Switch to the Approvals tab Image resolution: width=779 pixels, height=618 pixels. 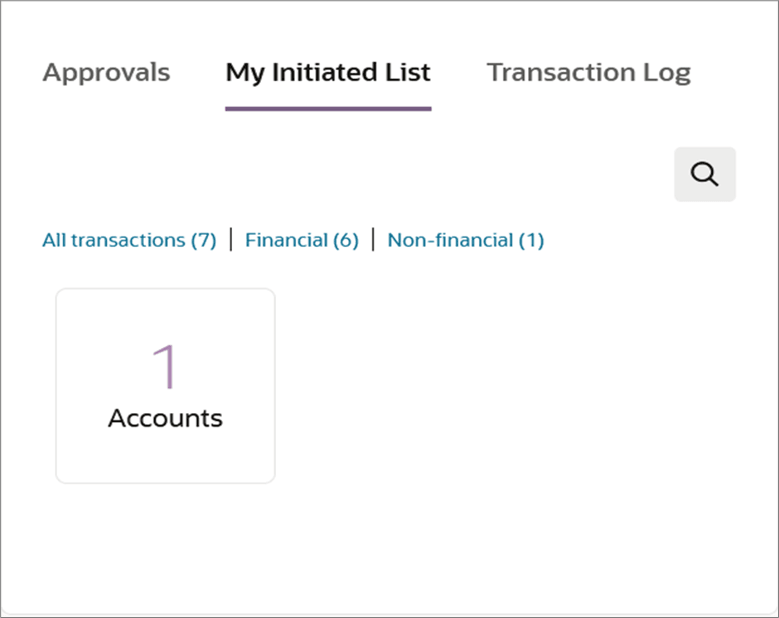106,73
